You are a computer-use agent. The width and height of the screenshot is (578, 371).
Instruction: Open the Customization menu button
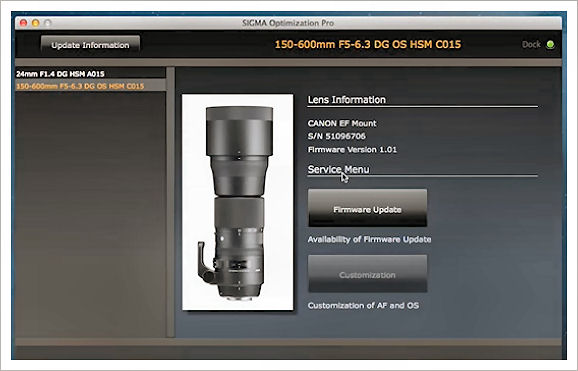coord(368,274)
